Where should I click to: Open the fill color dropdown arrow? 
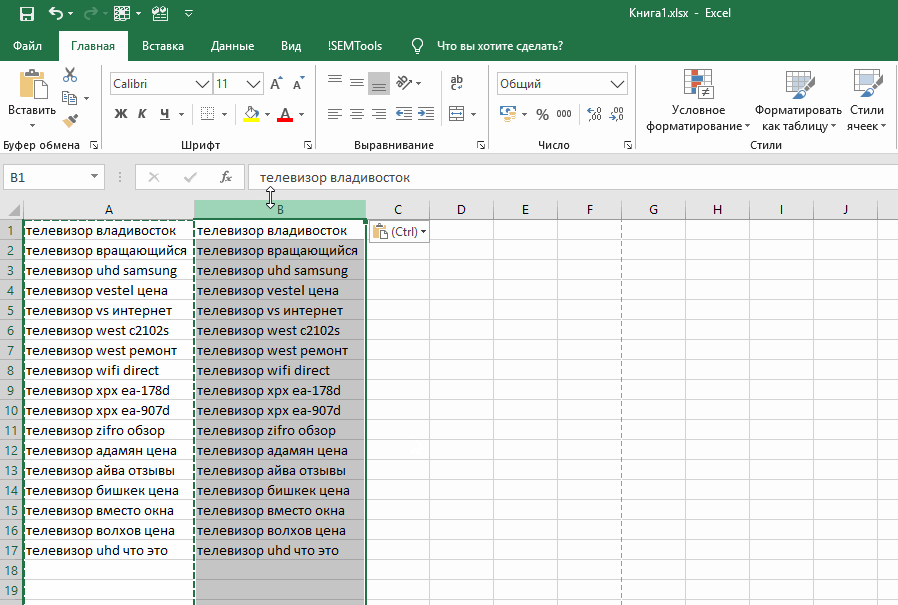[x=267, y=114]
